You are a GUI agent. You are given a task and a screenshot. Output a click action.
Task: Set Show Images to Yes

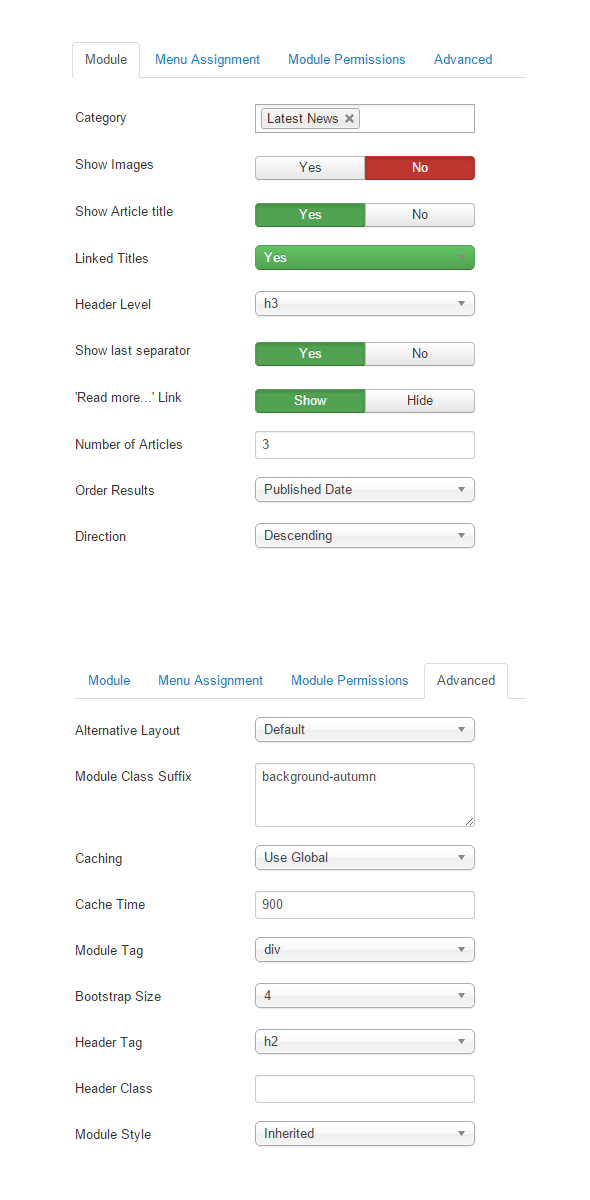[310, 168]
